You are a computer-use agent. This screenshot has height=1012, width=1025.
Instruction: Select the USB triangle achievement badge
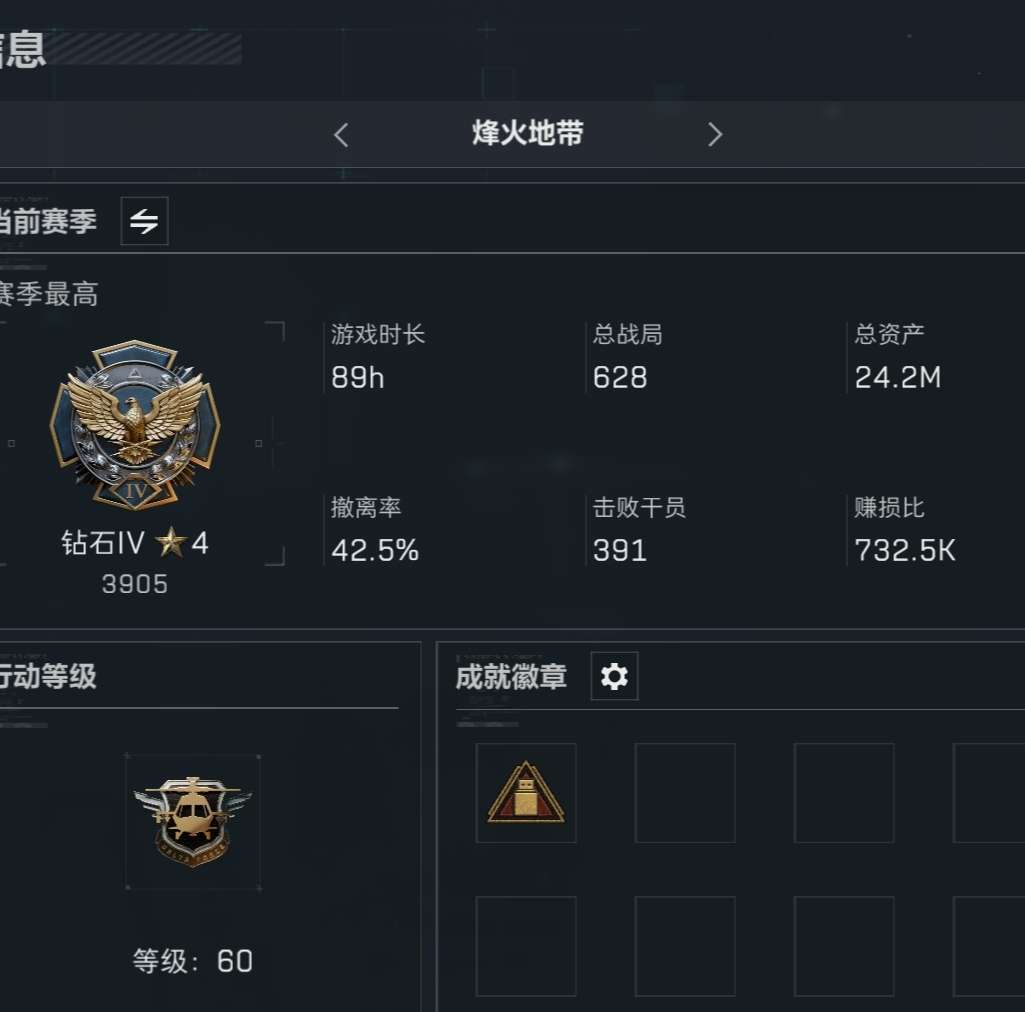tap(526, 793)
